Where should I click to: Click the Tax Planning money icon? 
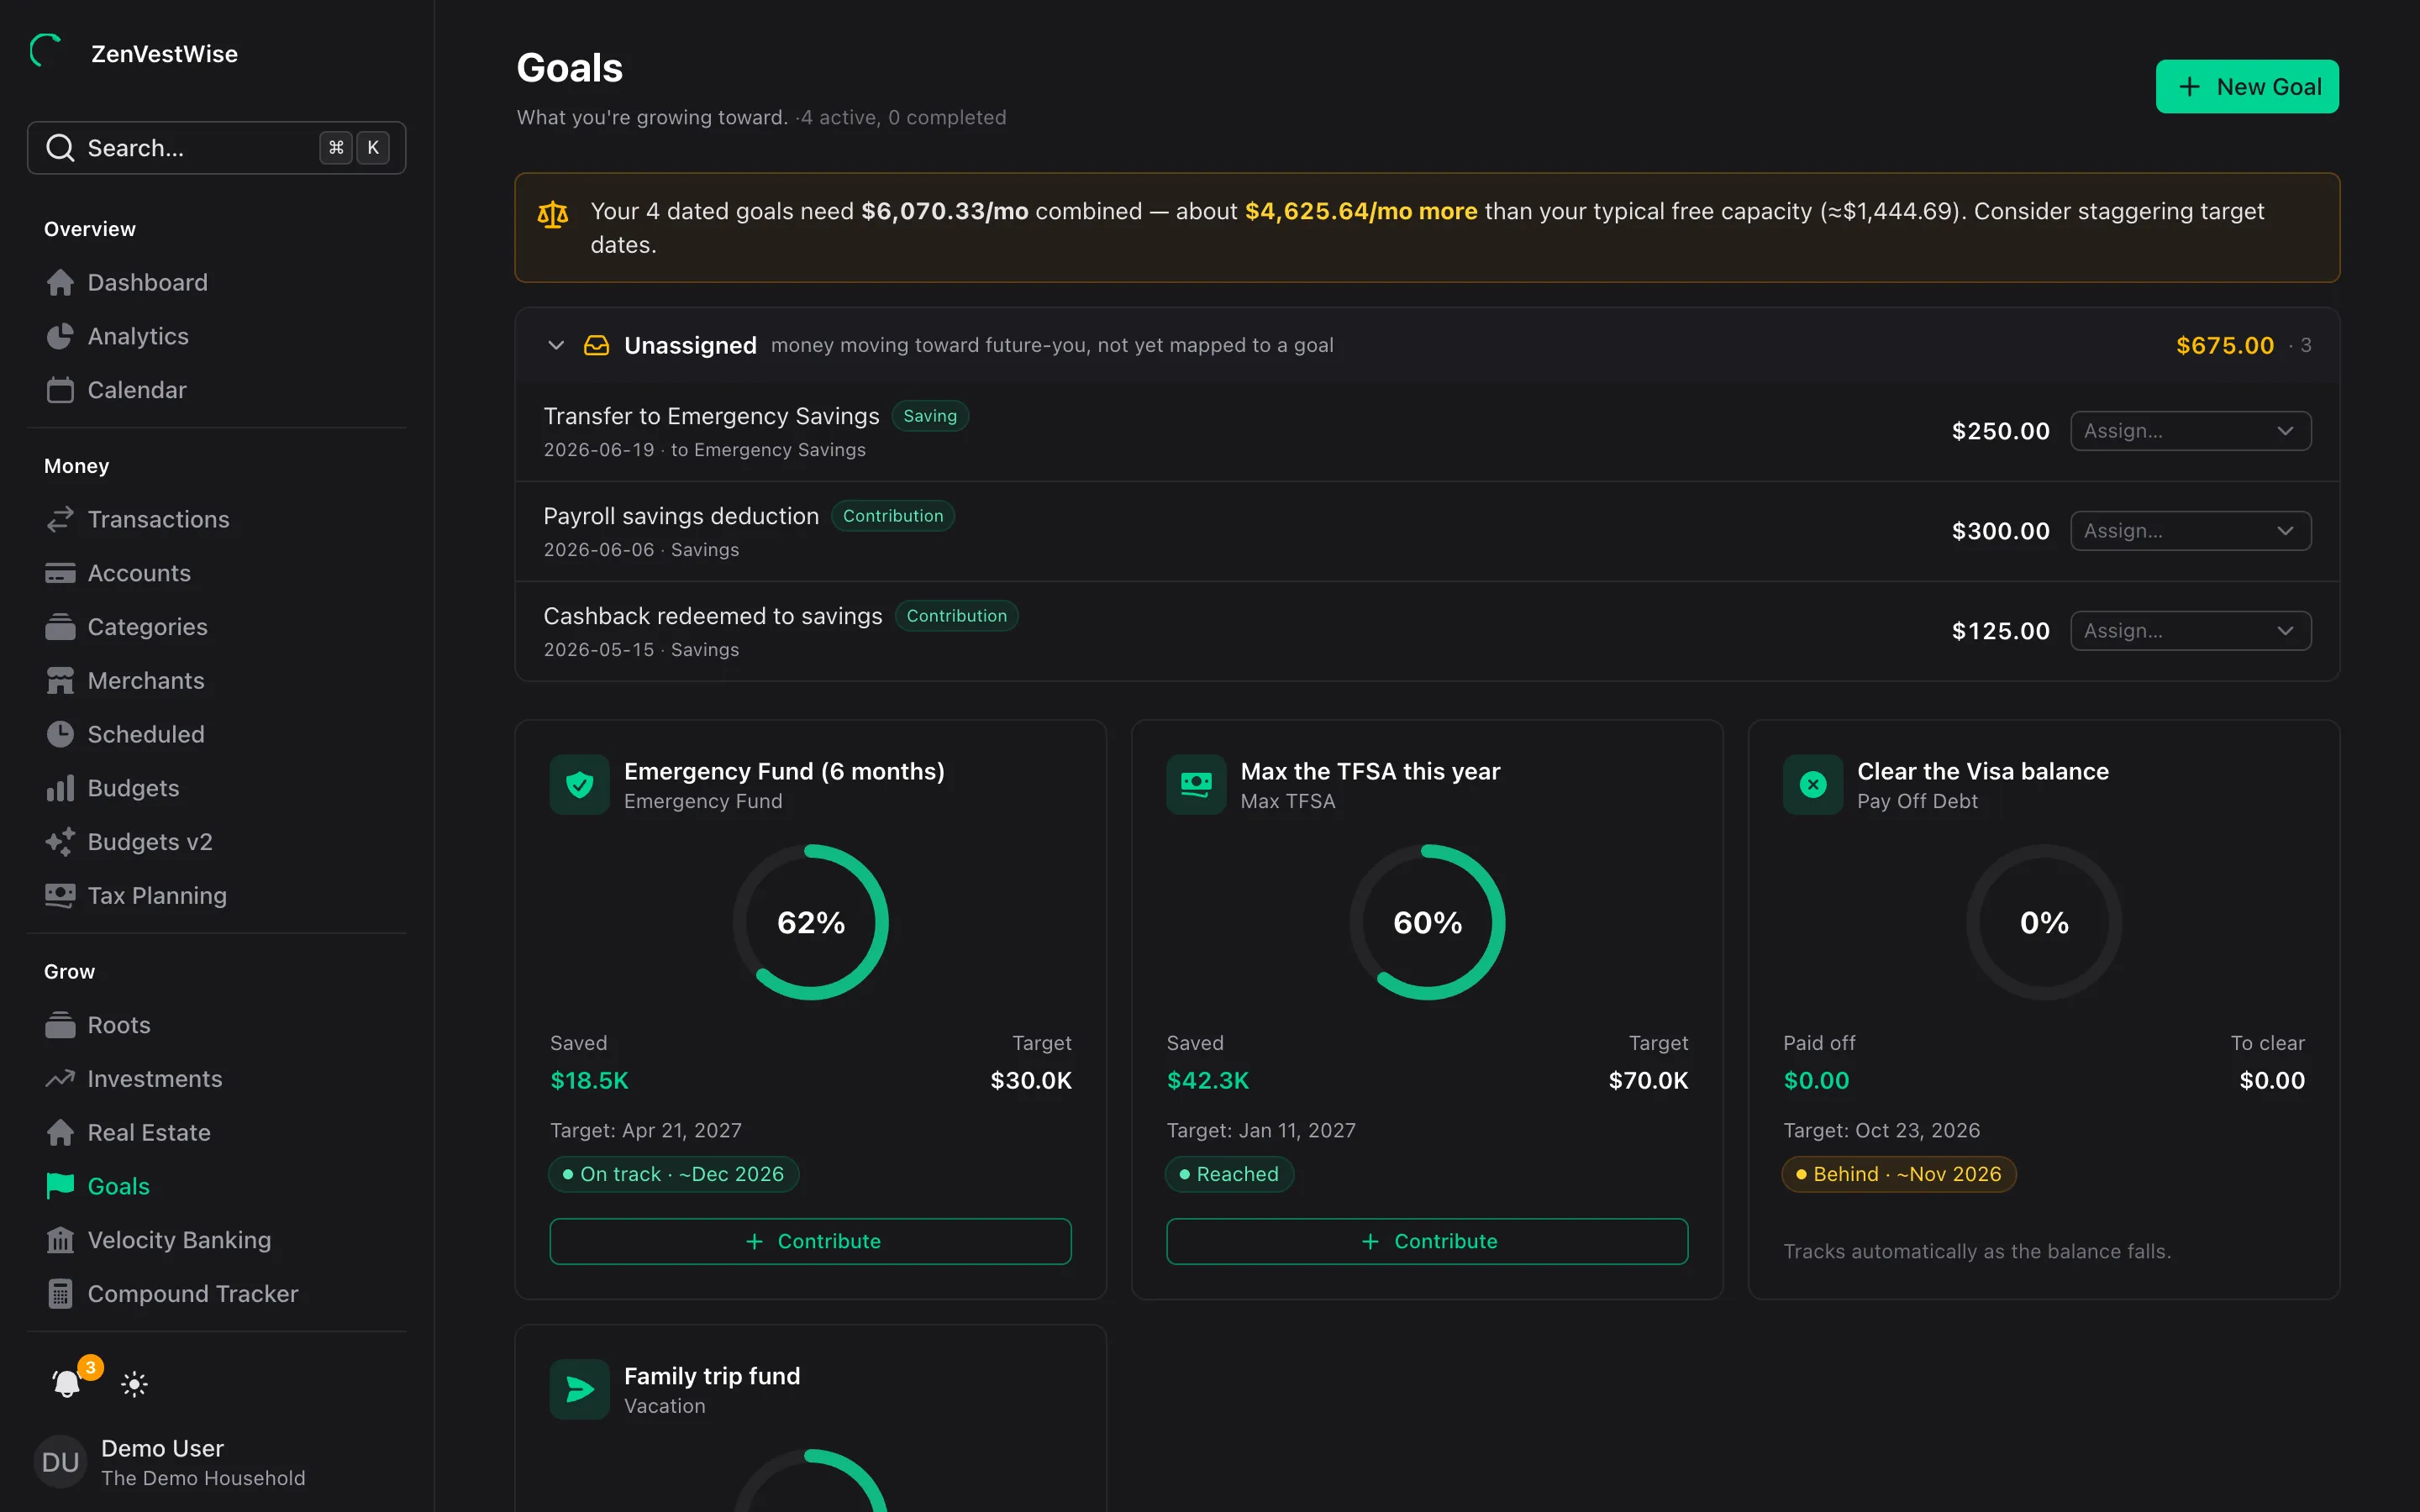coord(60,896)
